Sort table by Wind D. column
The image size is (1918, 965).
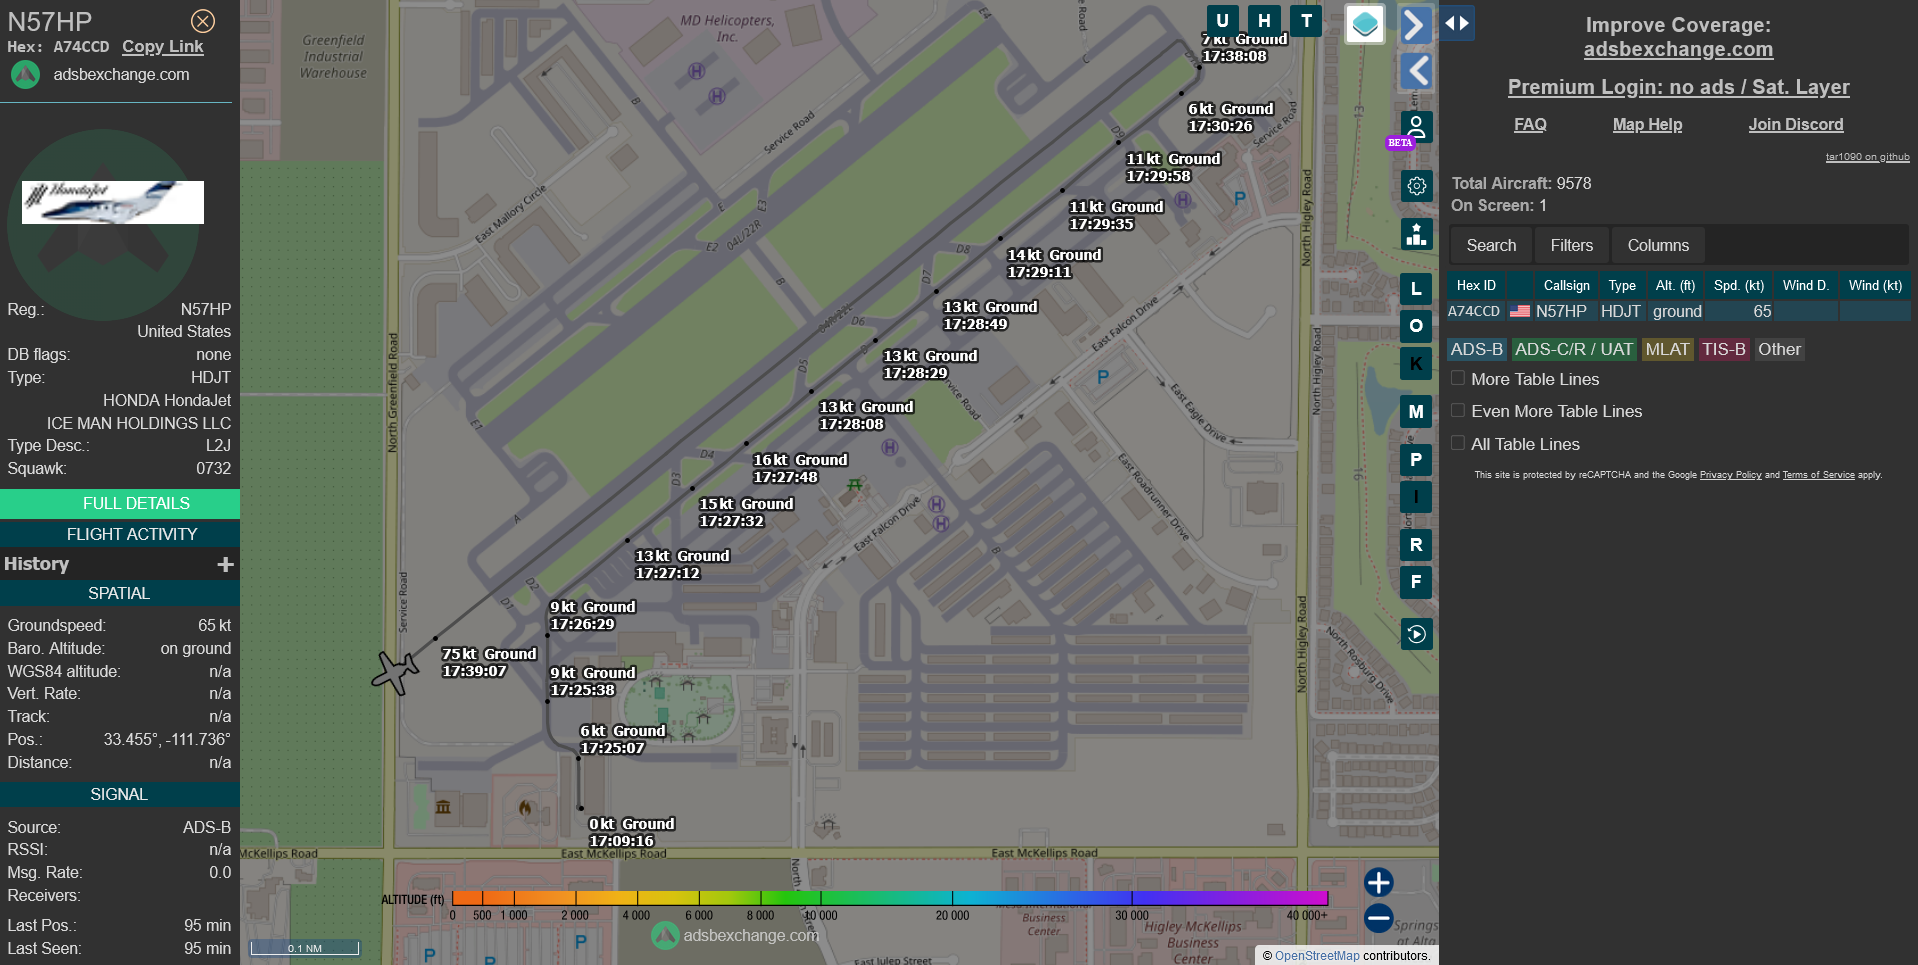tap(1806, 285)
